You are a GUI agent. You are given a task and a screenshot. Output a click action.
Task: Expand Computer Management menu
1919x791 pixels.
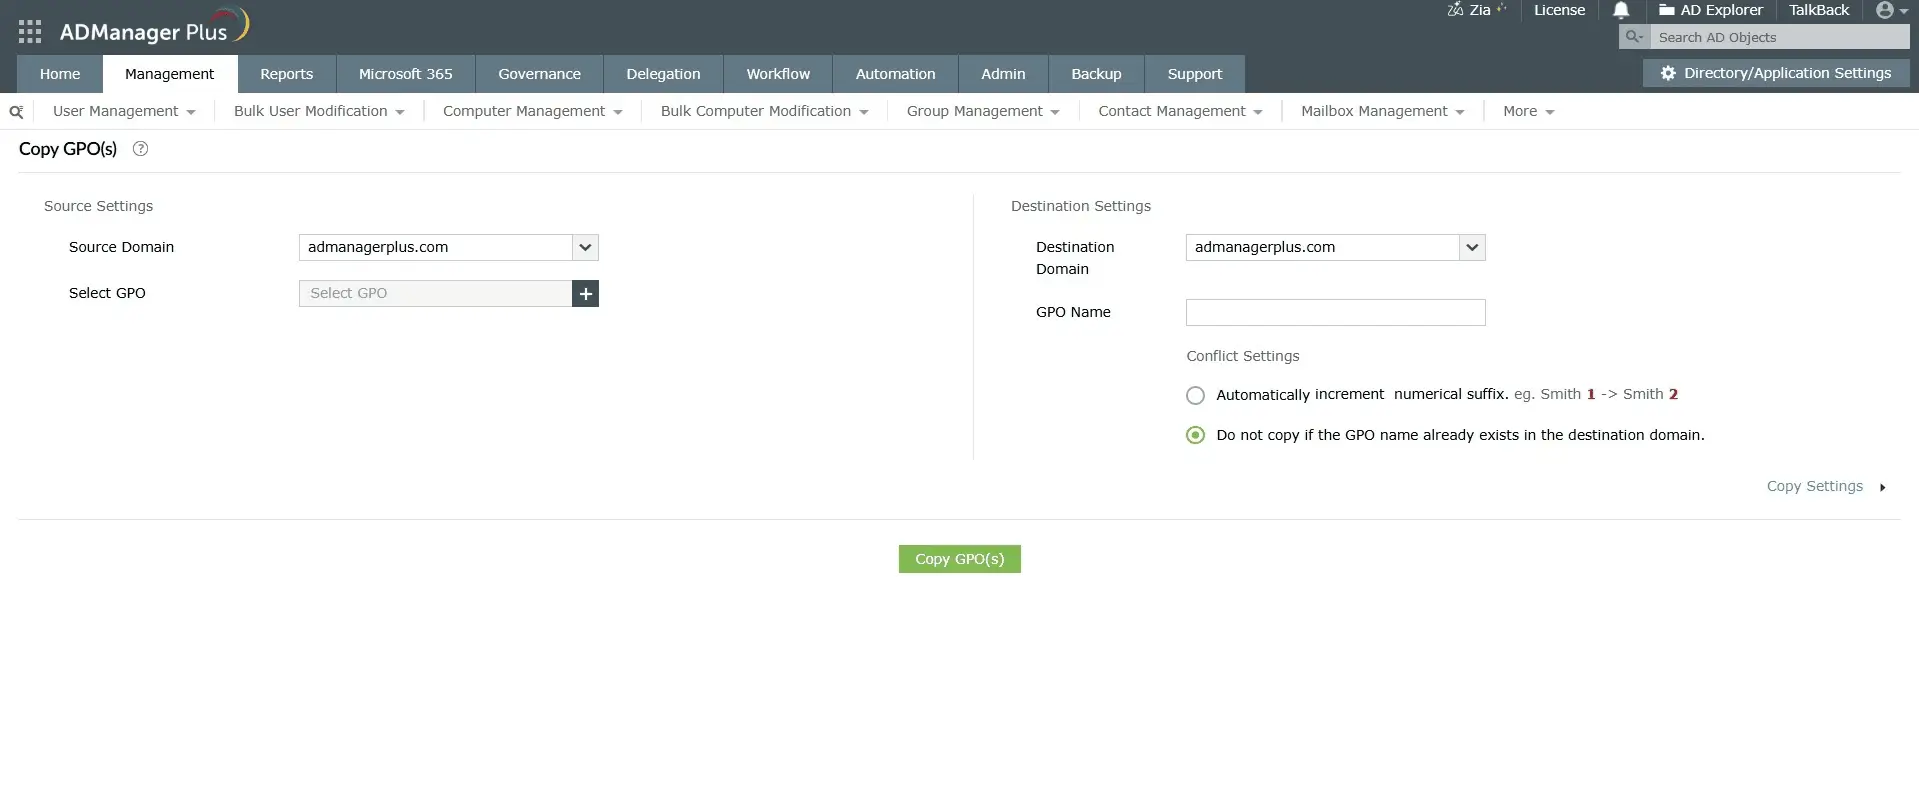533,111
